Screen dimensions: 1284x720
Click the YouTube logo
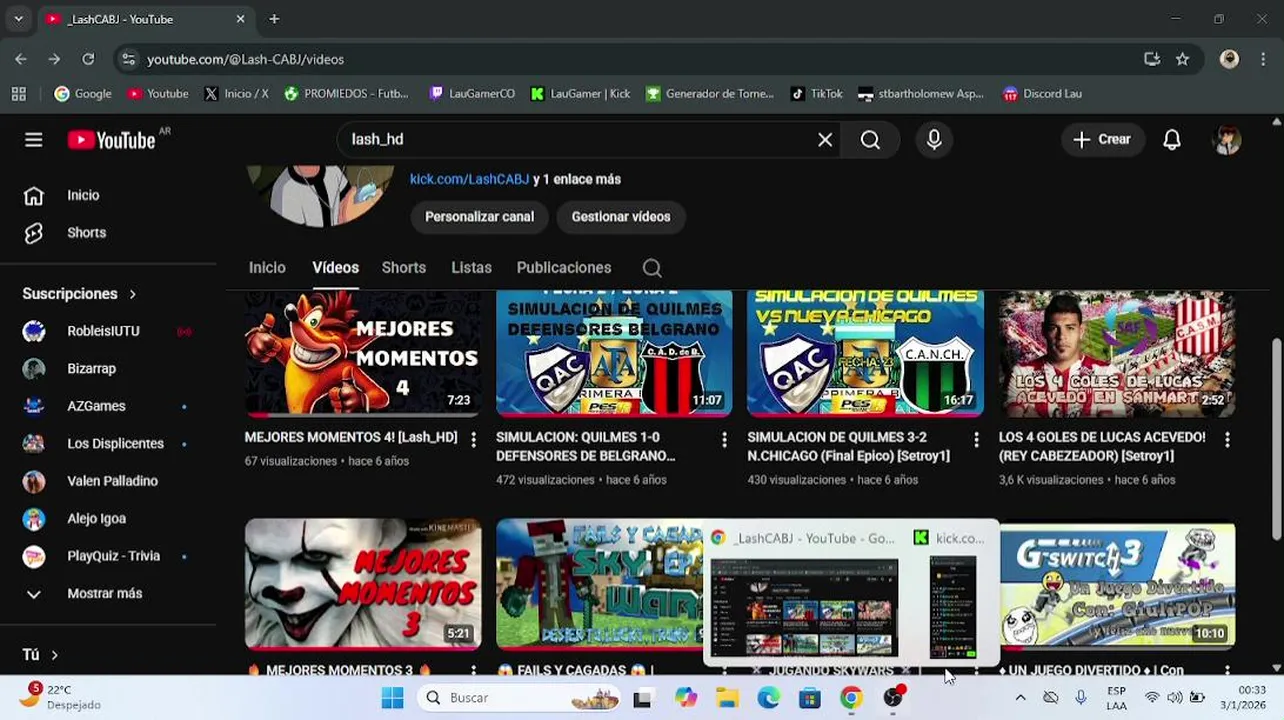111,140
